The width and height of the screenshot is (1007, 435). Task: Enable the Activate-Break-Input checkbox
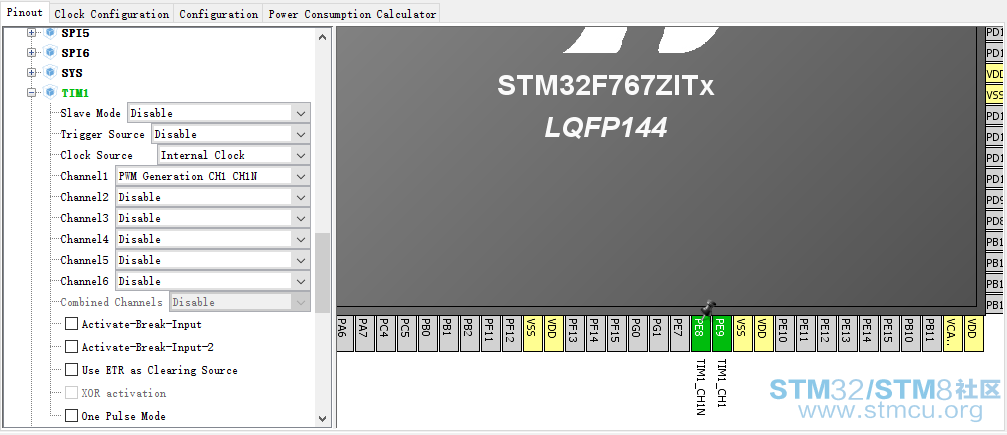coord(71,324)
